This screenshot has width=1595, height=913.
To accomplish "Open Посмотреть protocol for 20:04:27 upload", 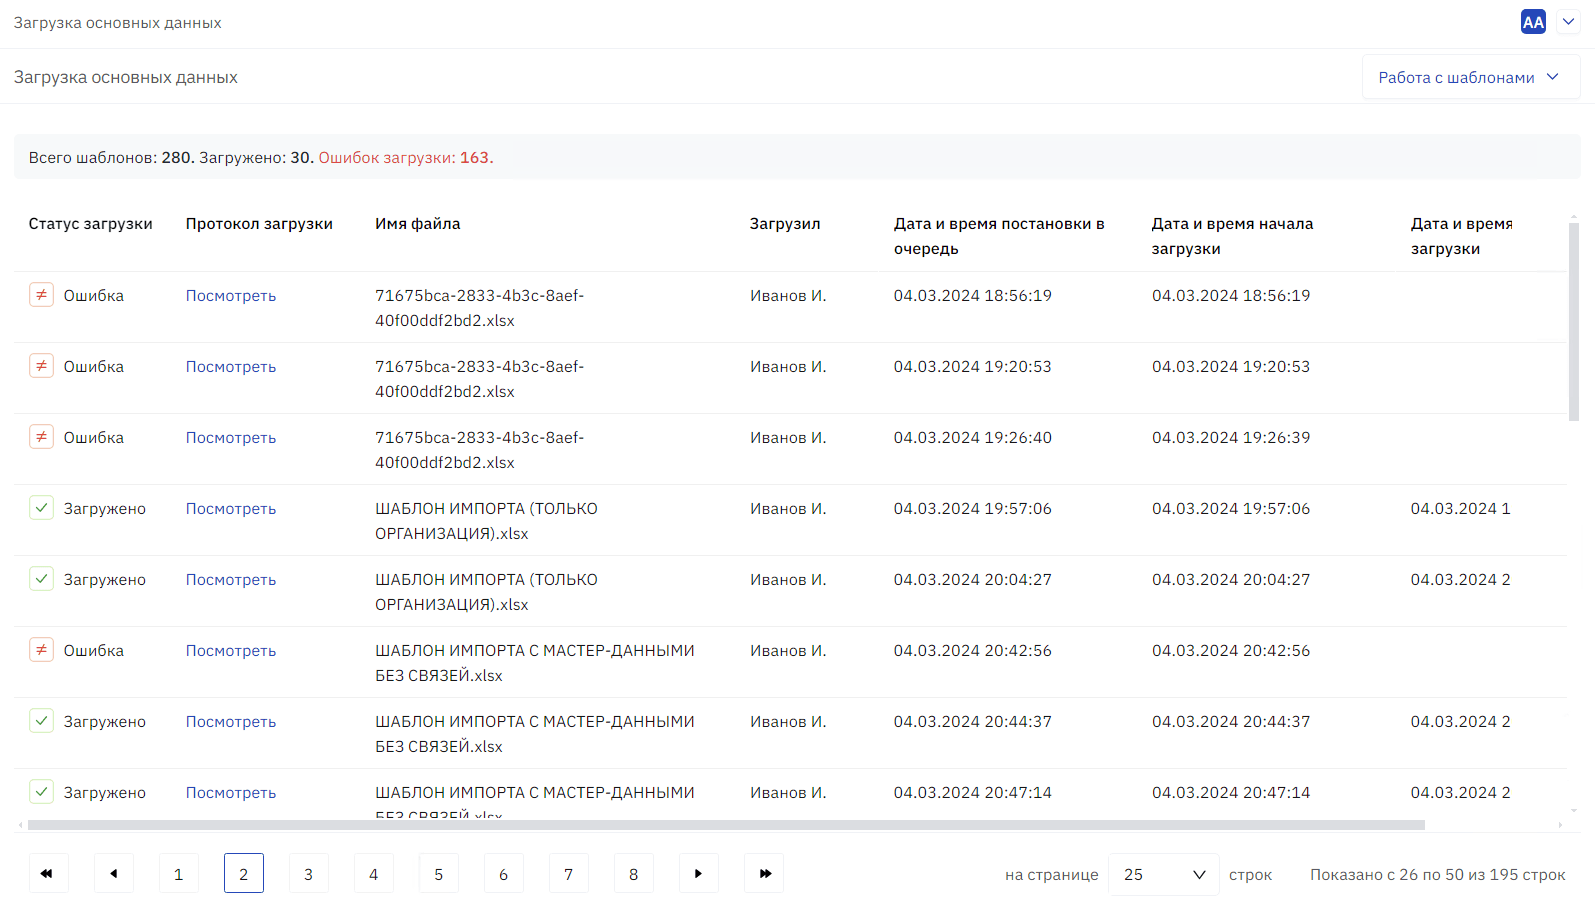I will point(231,580).
